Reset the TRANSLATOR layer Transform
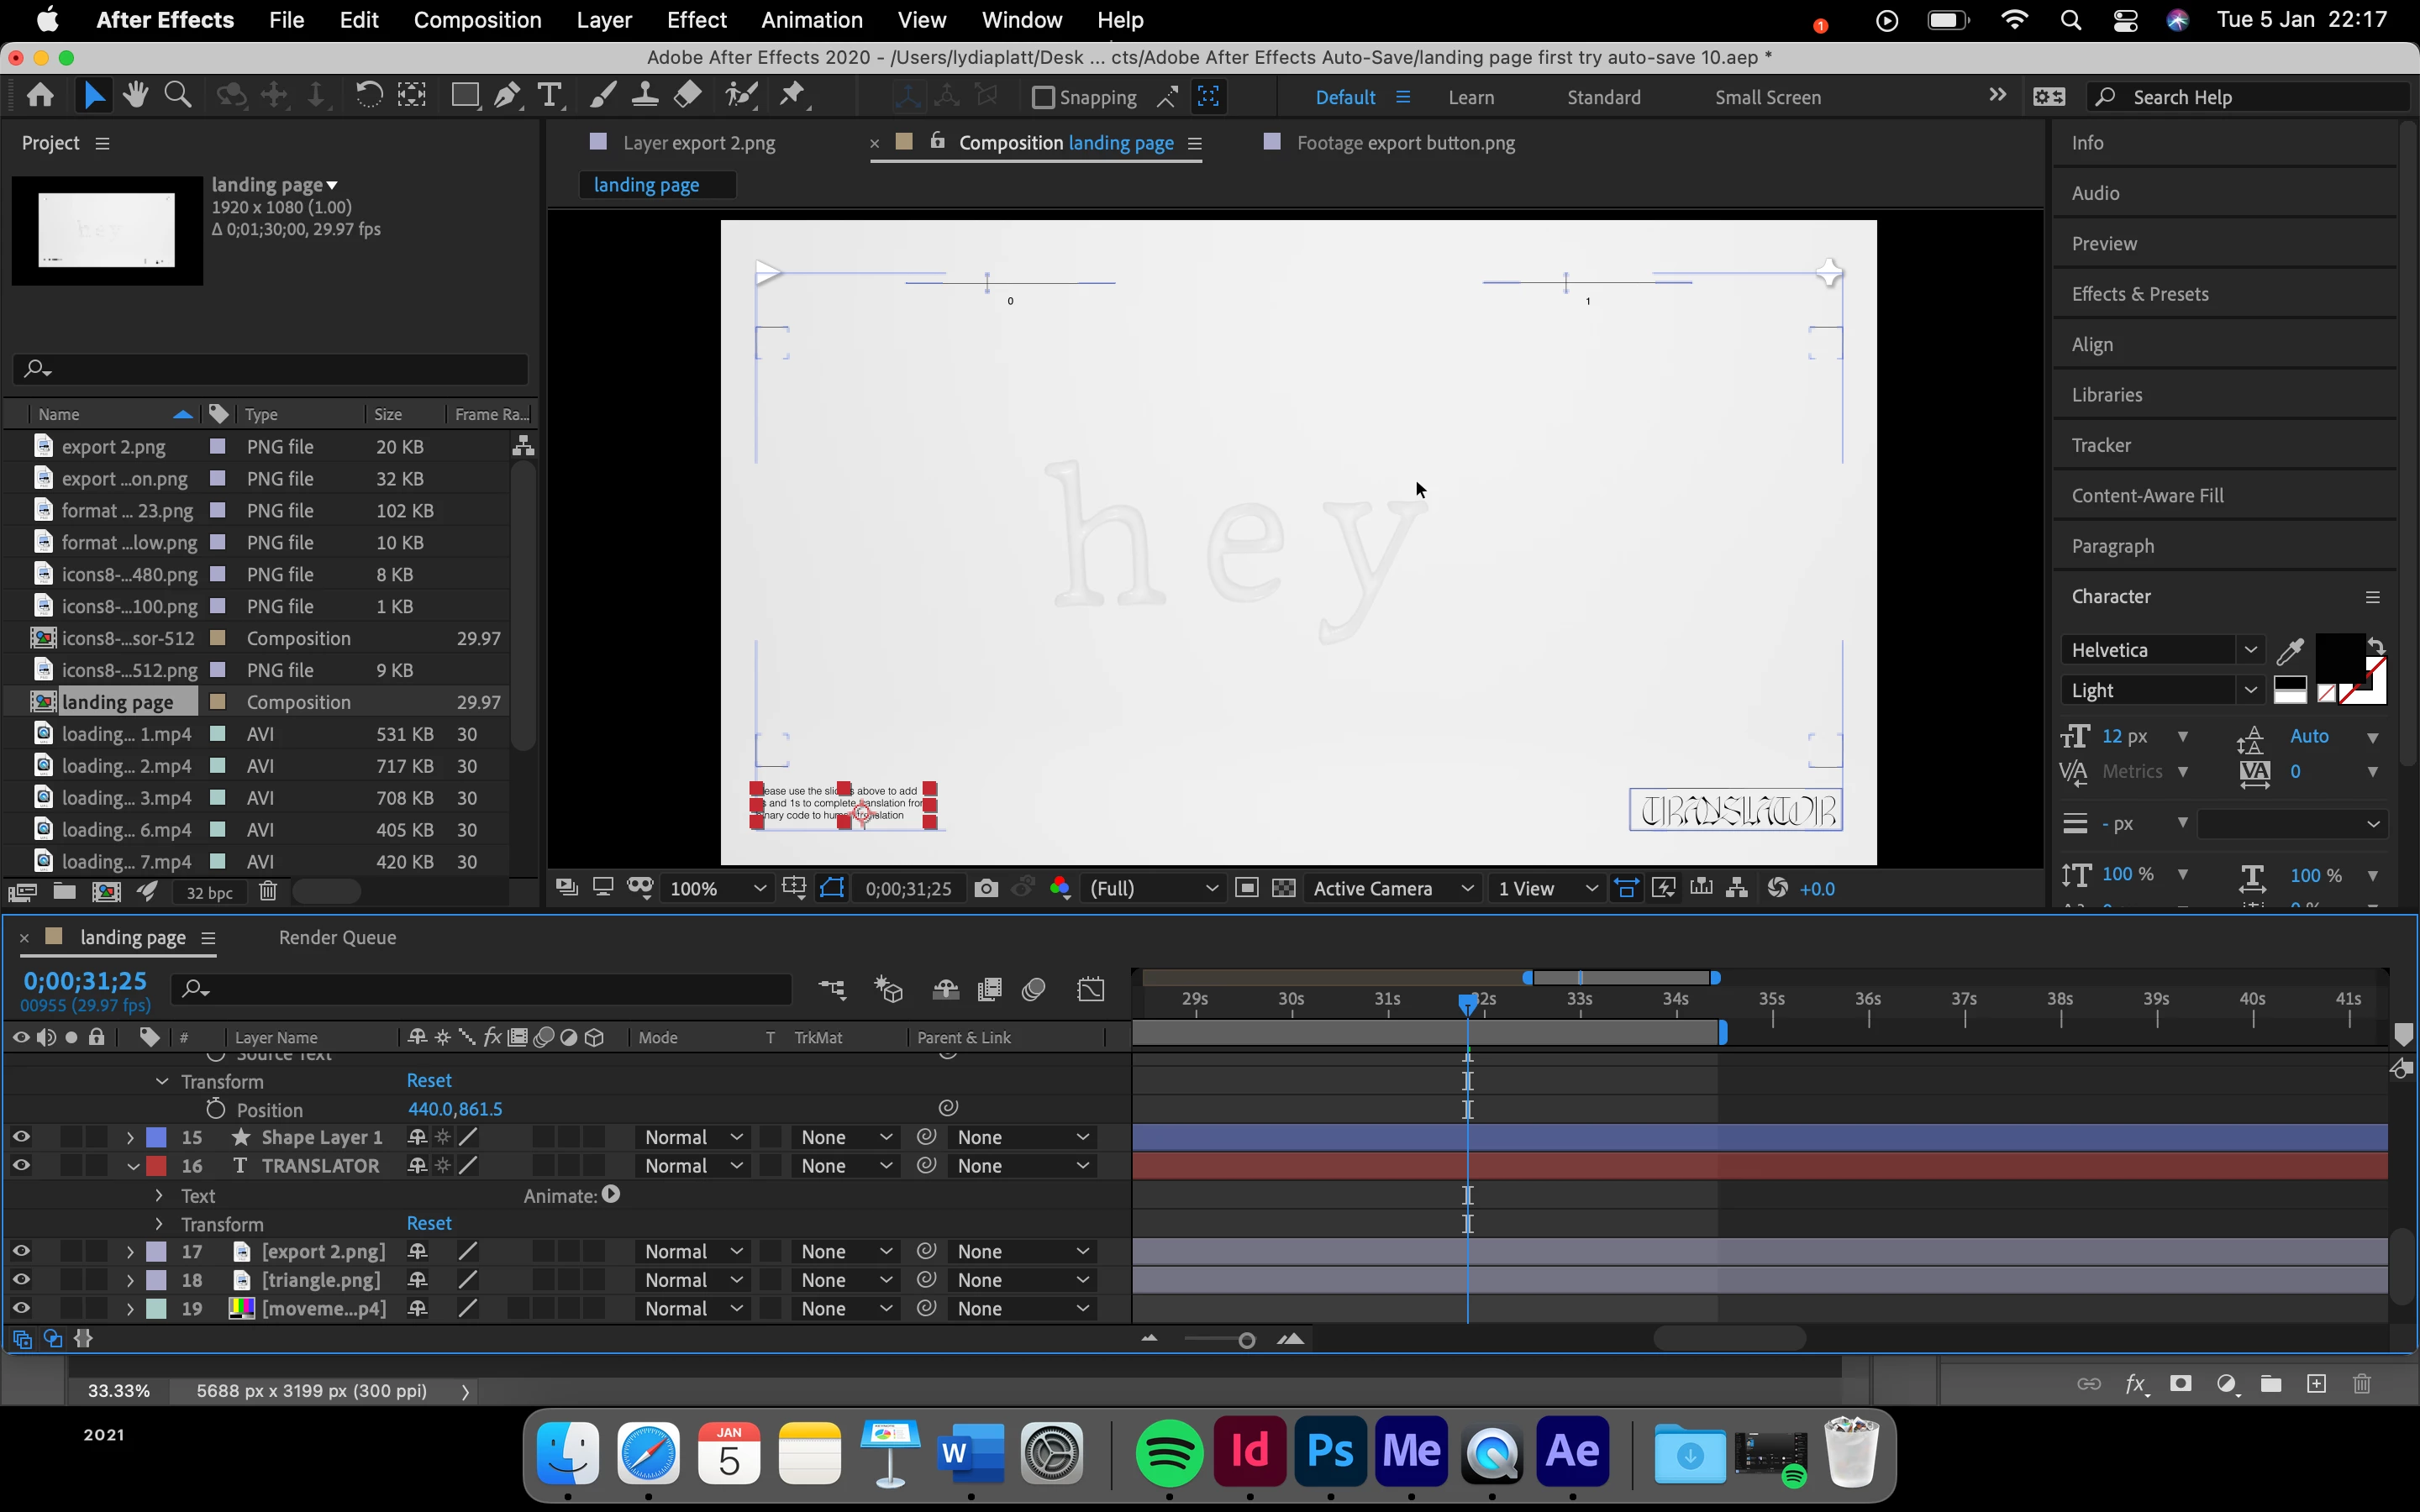The width and height of the screenshot is (2420, 1512). [x=428, y=1223]
